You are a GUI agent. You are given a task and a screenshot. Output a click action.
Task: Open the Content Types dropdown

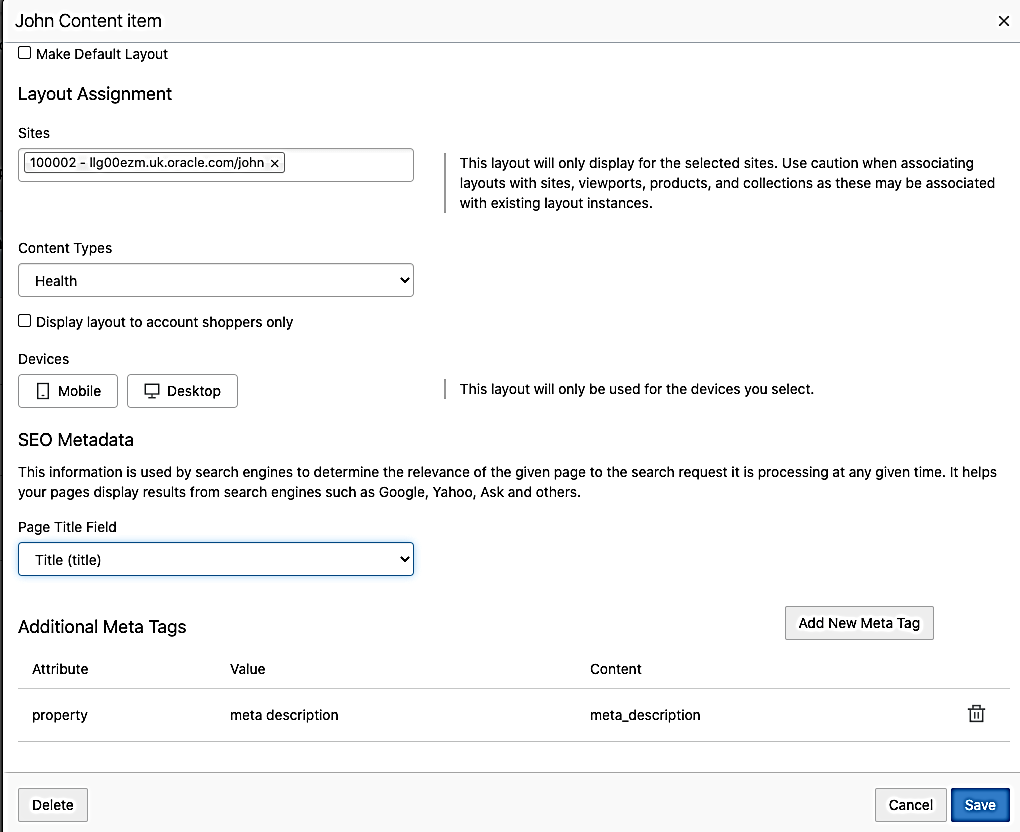[x=215, y=281]
